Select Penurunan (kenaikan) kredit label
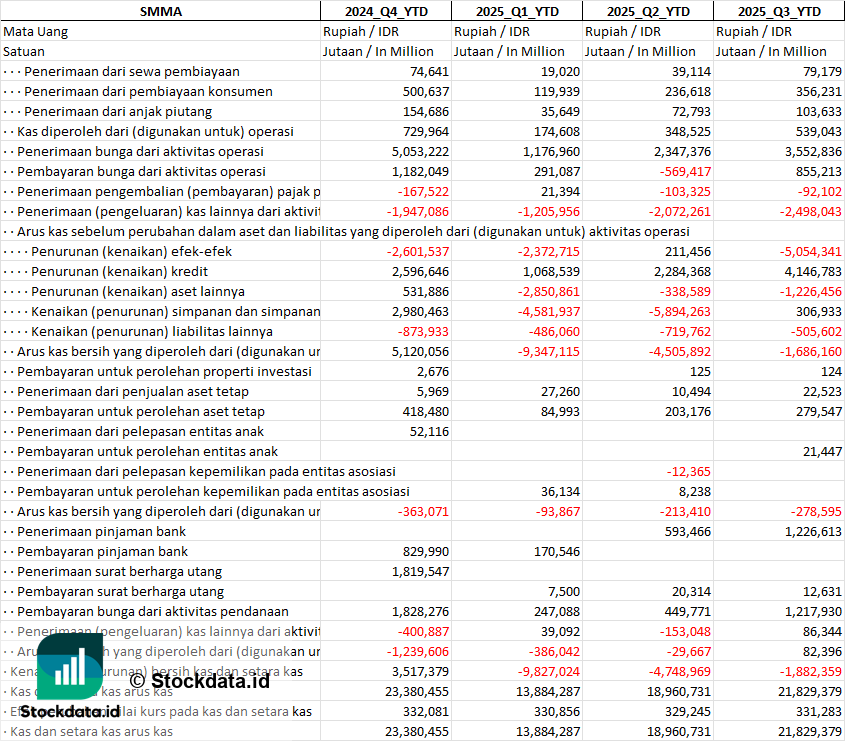Image resolution: width=845 pixels, height=741 pixels. coord(119,272)
